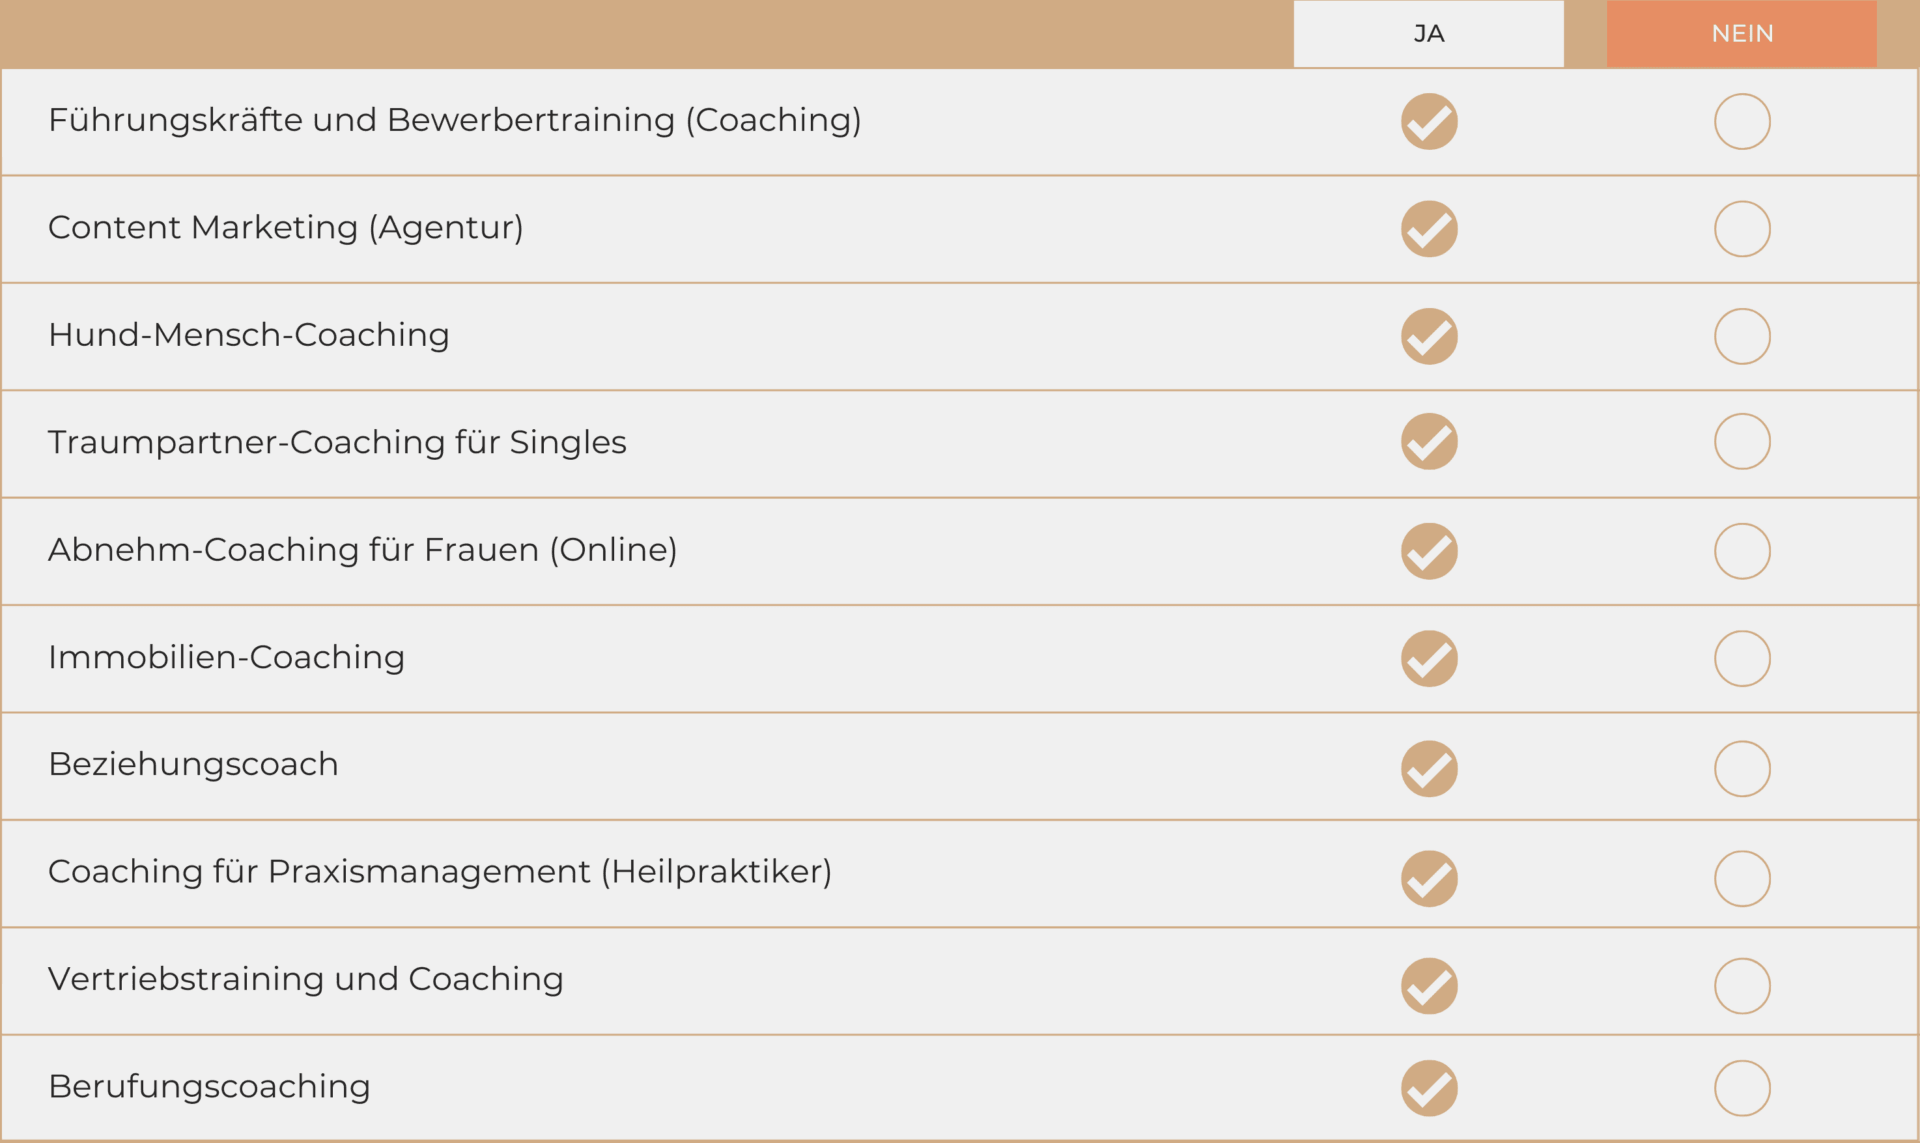Viewport: 1920px width, 1143px height.
Task: Click the JA column header
Action: click(x=1428, y=34)
